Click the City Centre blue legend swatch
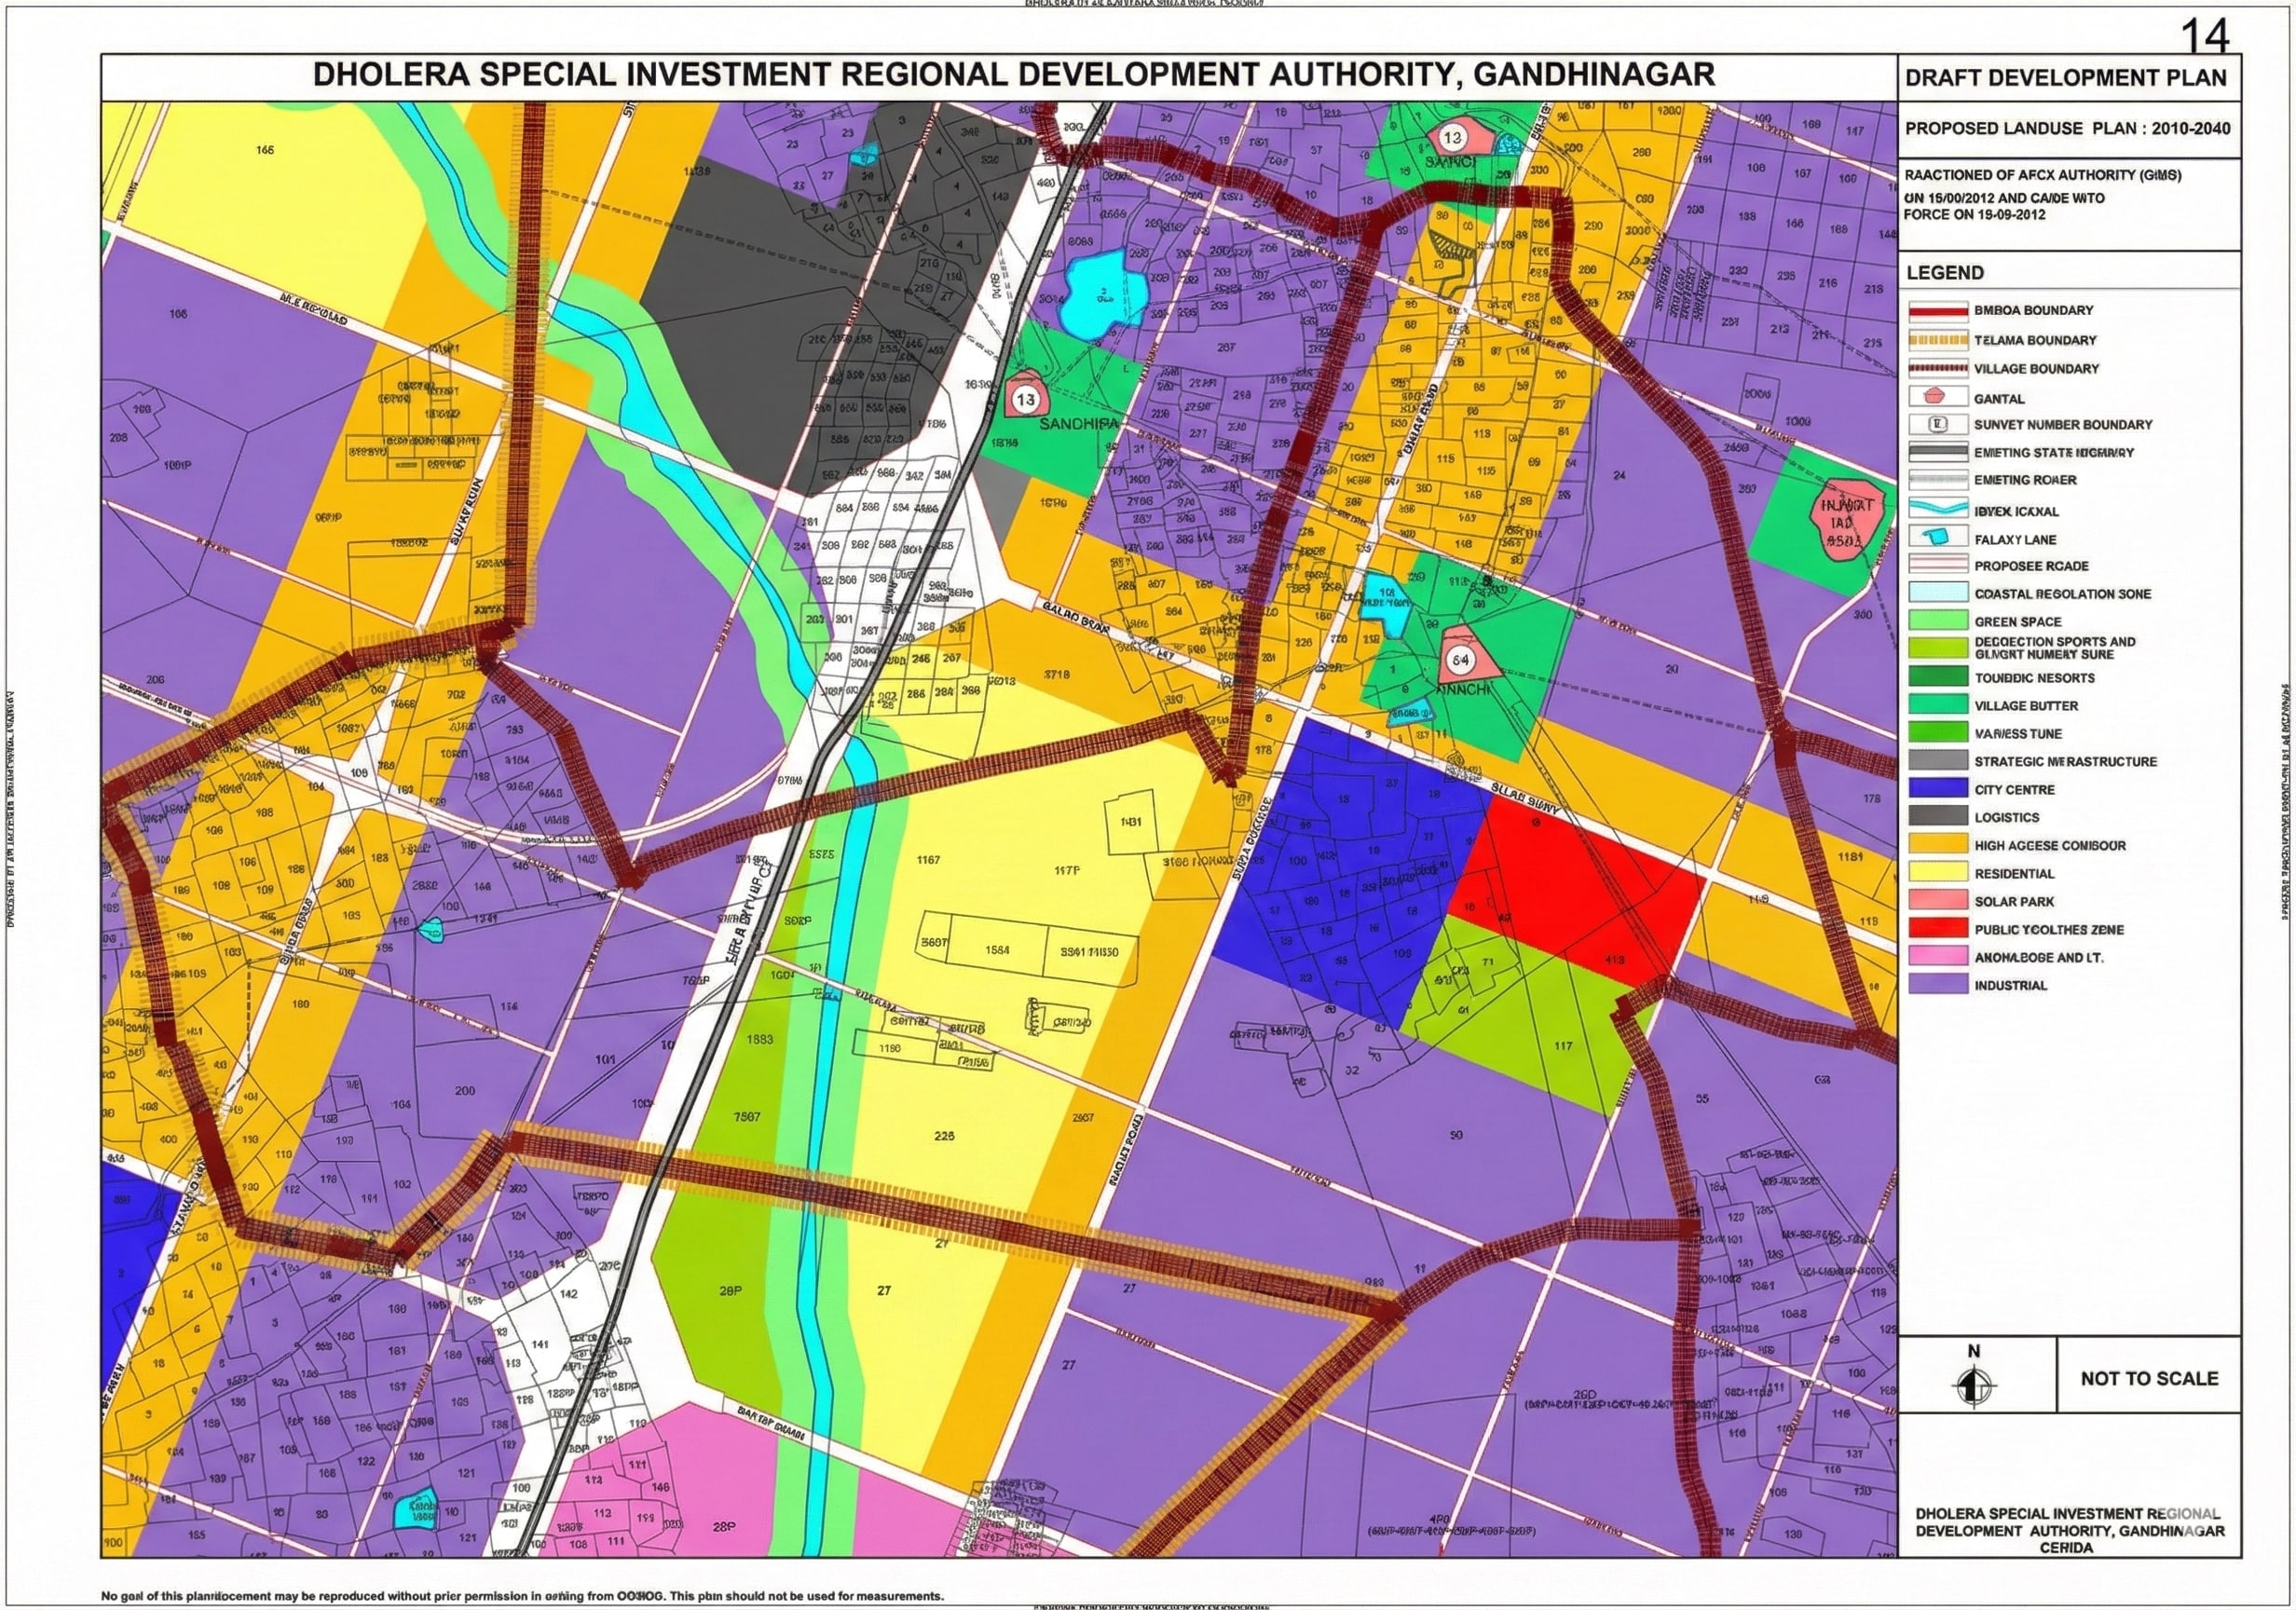Viewport: 2296px width, 1610px height. point(1938,789)
